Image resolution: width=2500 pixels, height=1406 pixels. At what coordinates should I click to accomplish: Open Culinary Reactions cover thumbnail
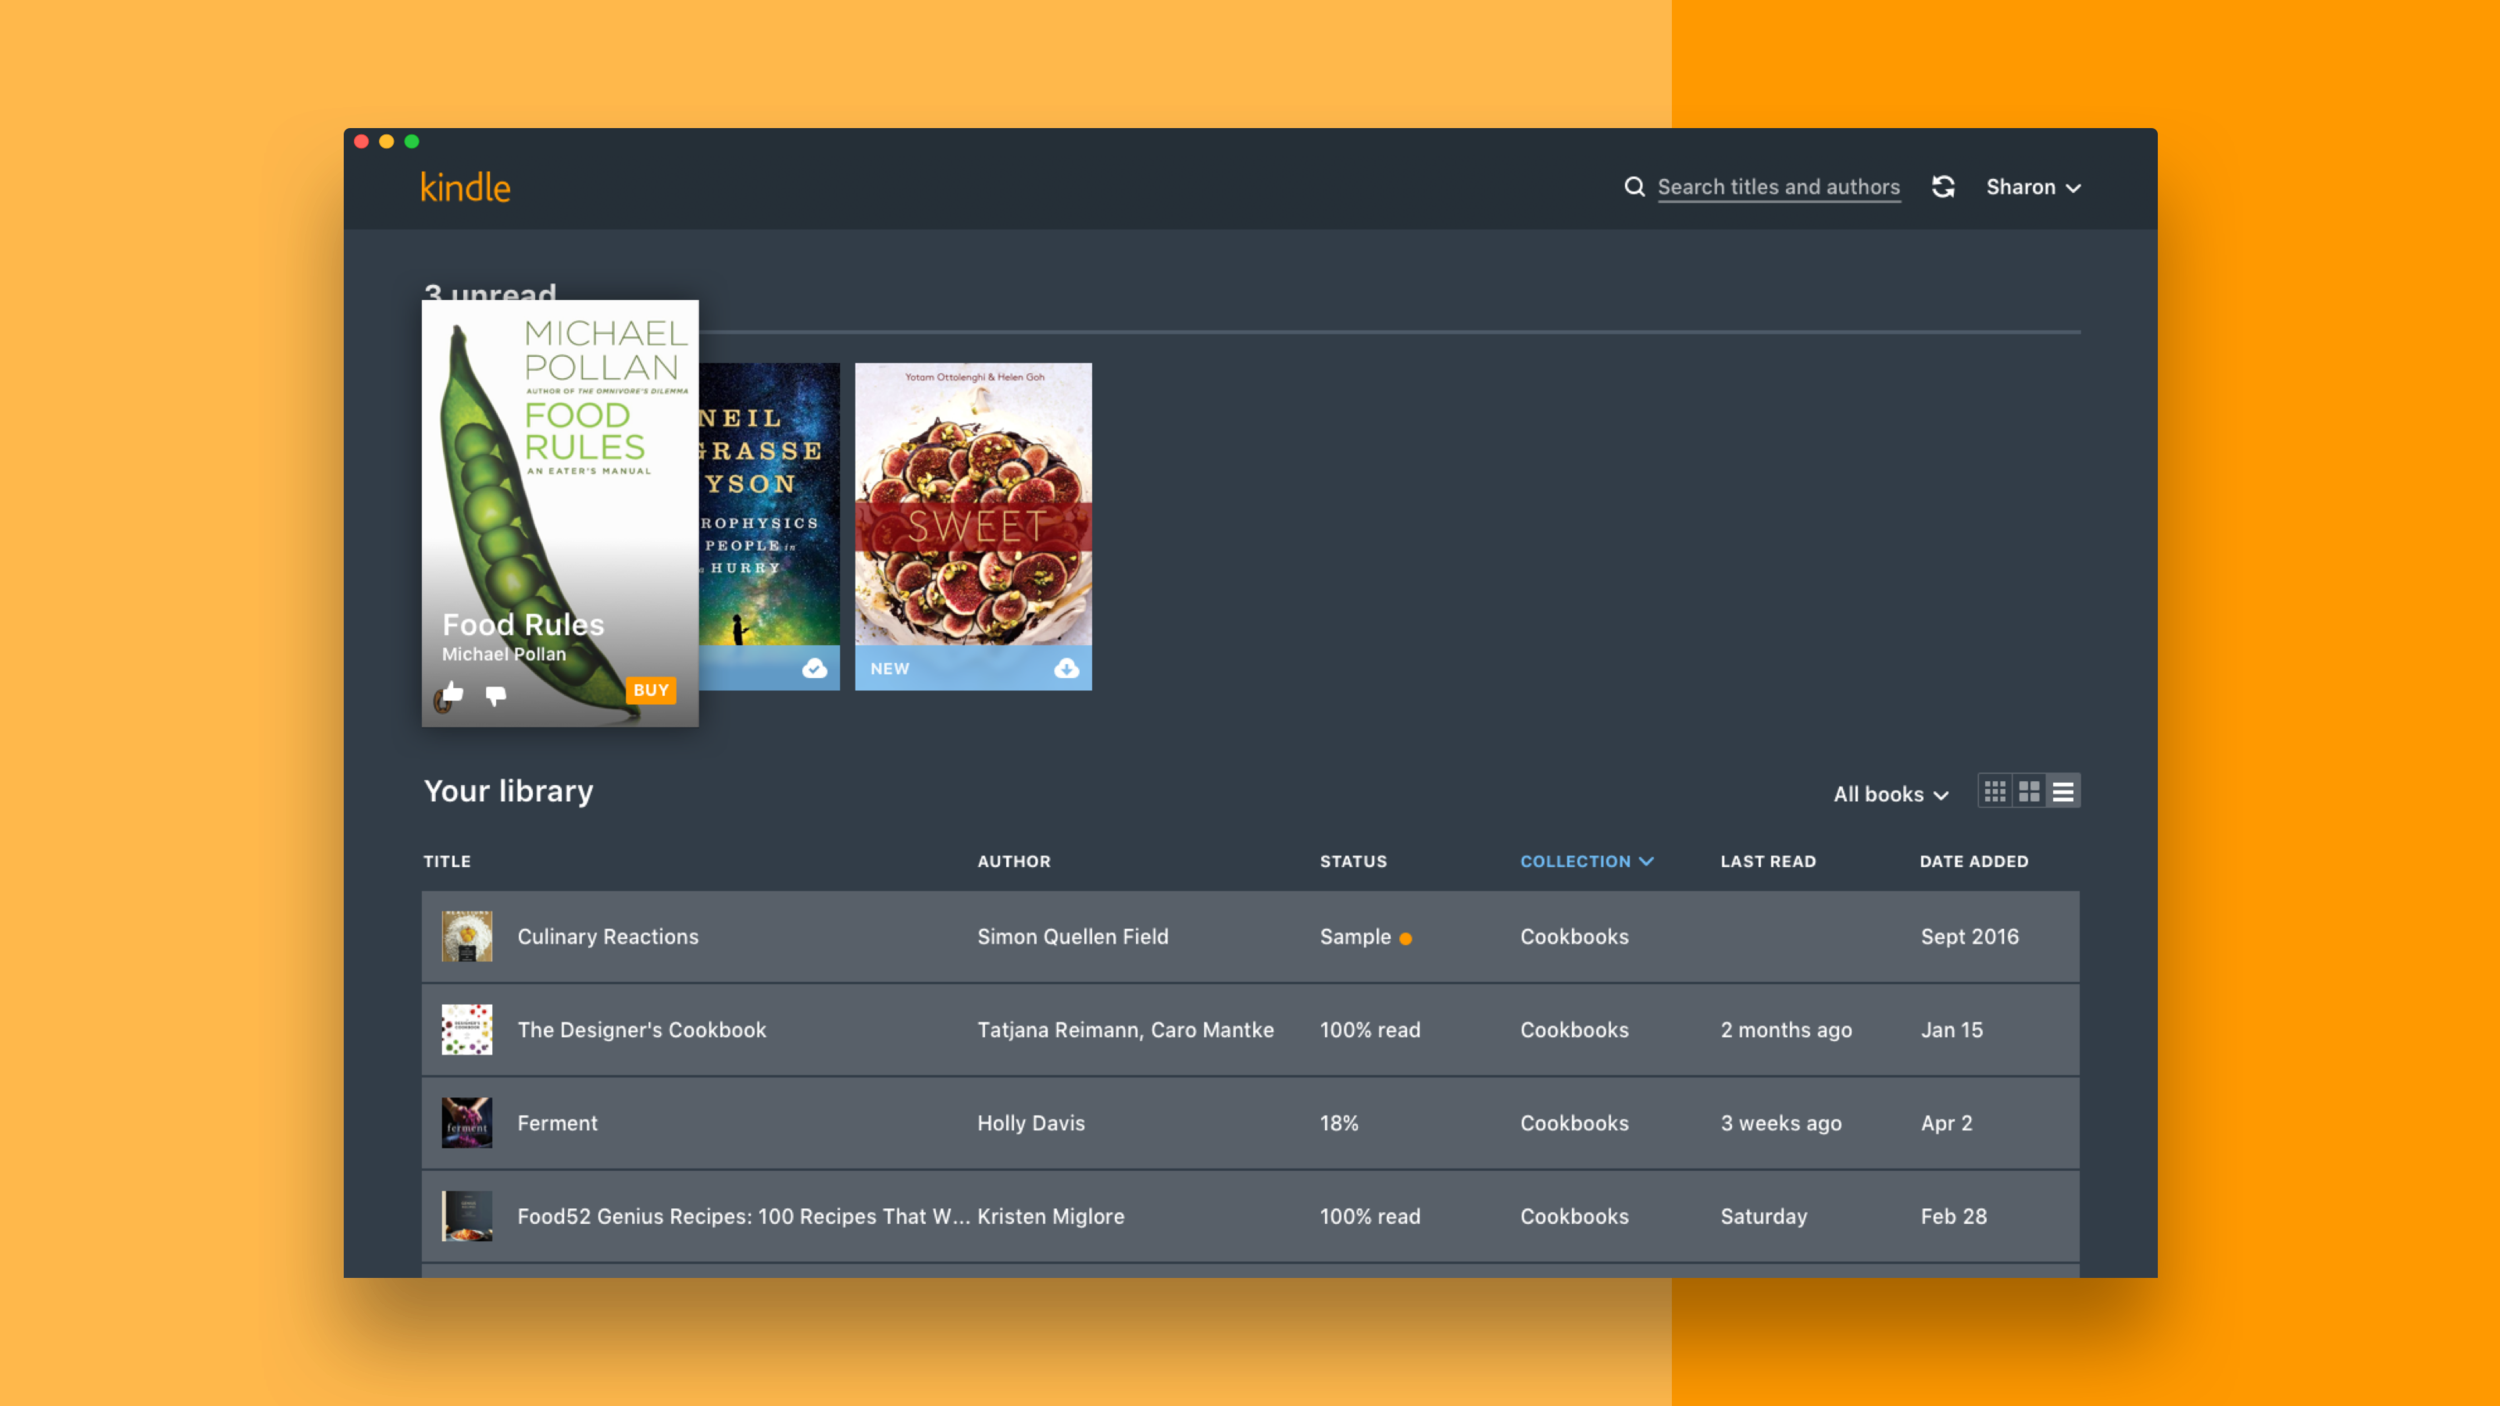[x=467, y=936]
